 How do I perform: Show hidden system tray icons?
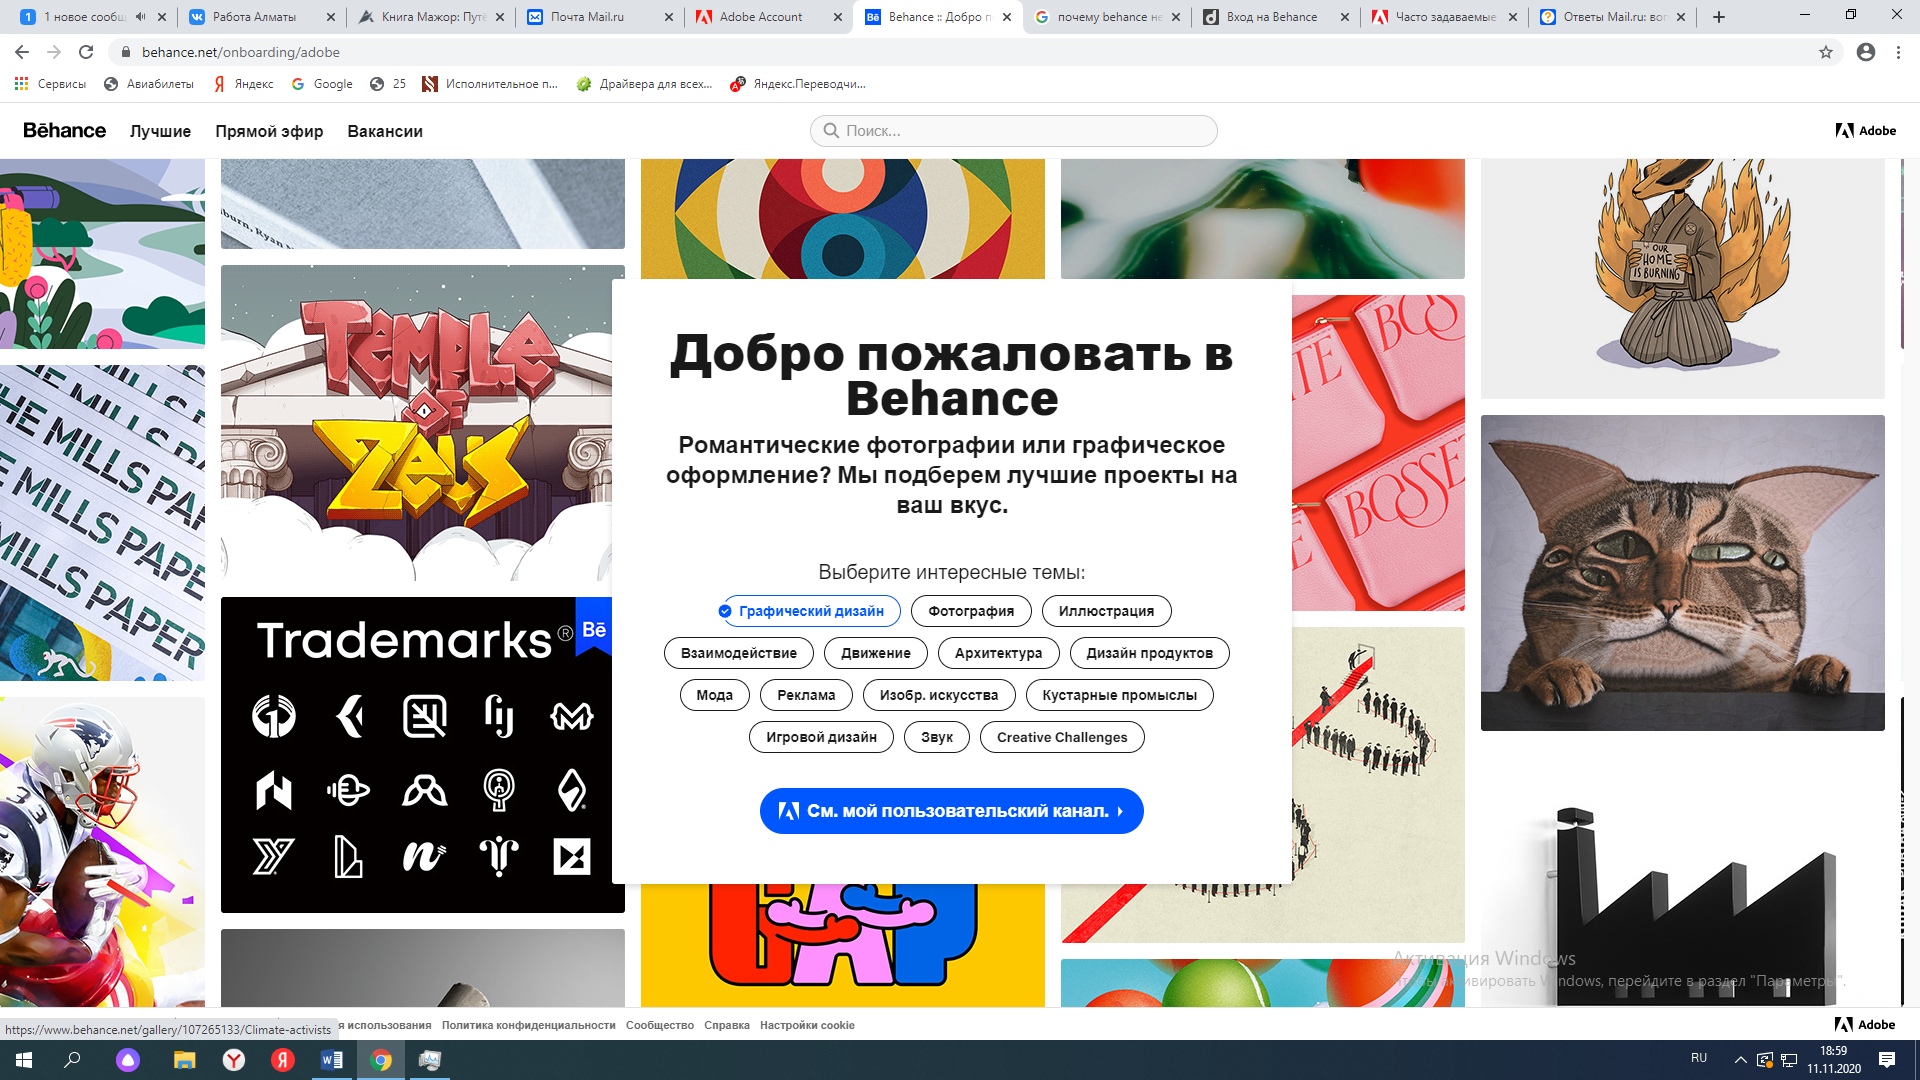click(x=1741, y=1060)
